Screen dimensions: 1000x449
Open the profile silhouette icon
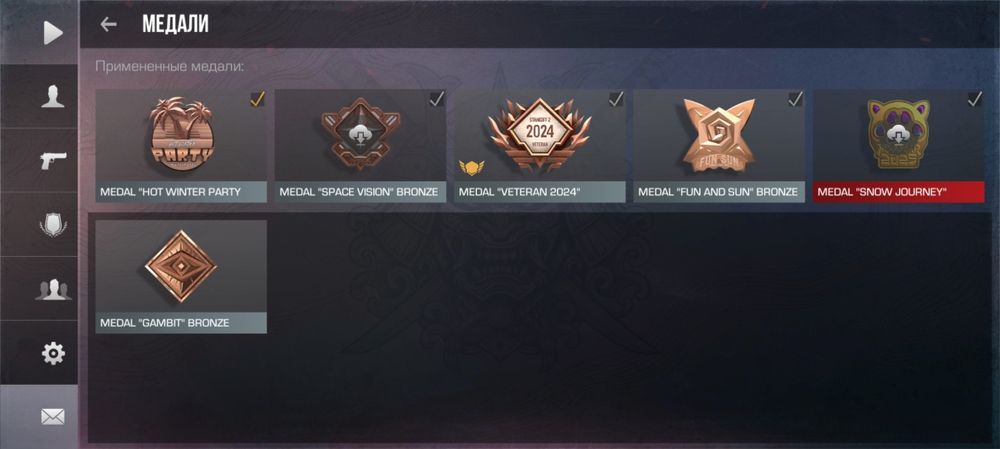pos(53,96)
